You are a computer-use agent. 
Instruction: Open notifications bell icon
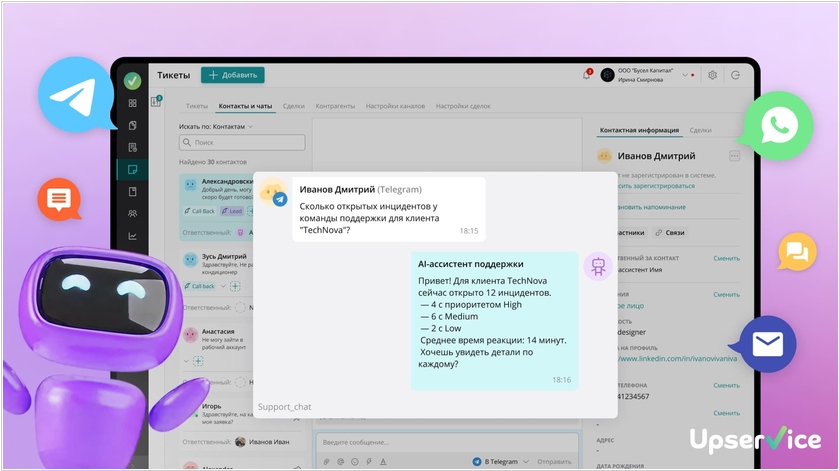pos(587,75)
